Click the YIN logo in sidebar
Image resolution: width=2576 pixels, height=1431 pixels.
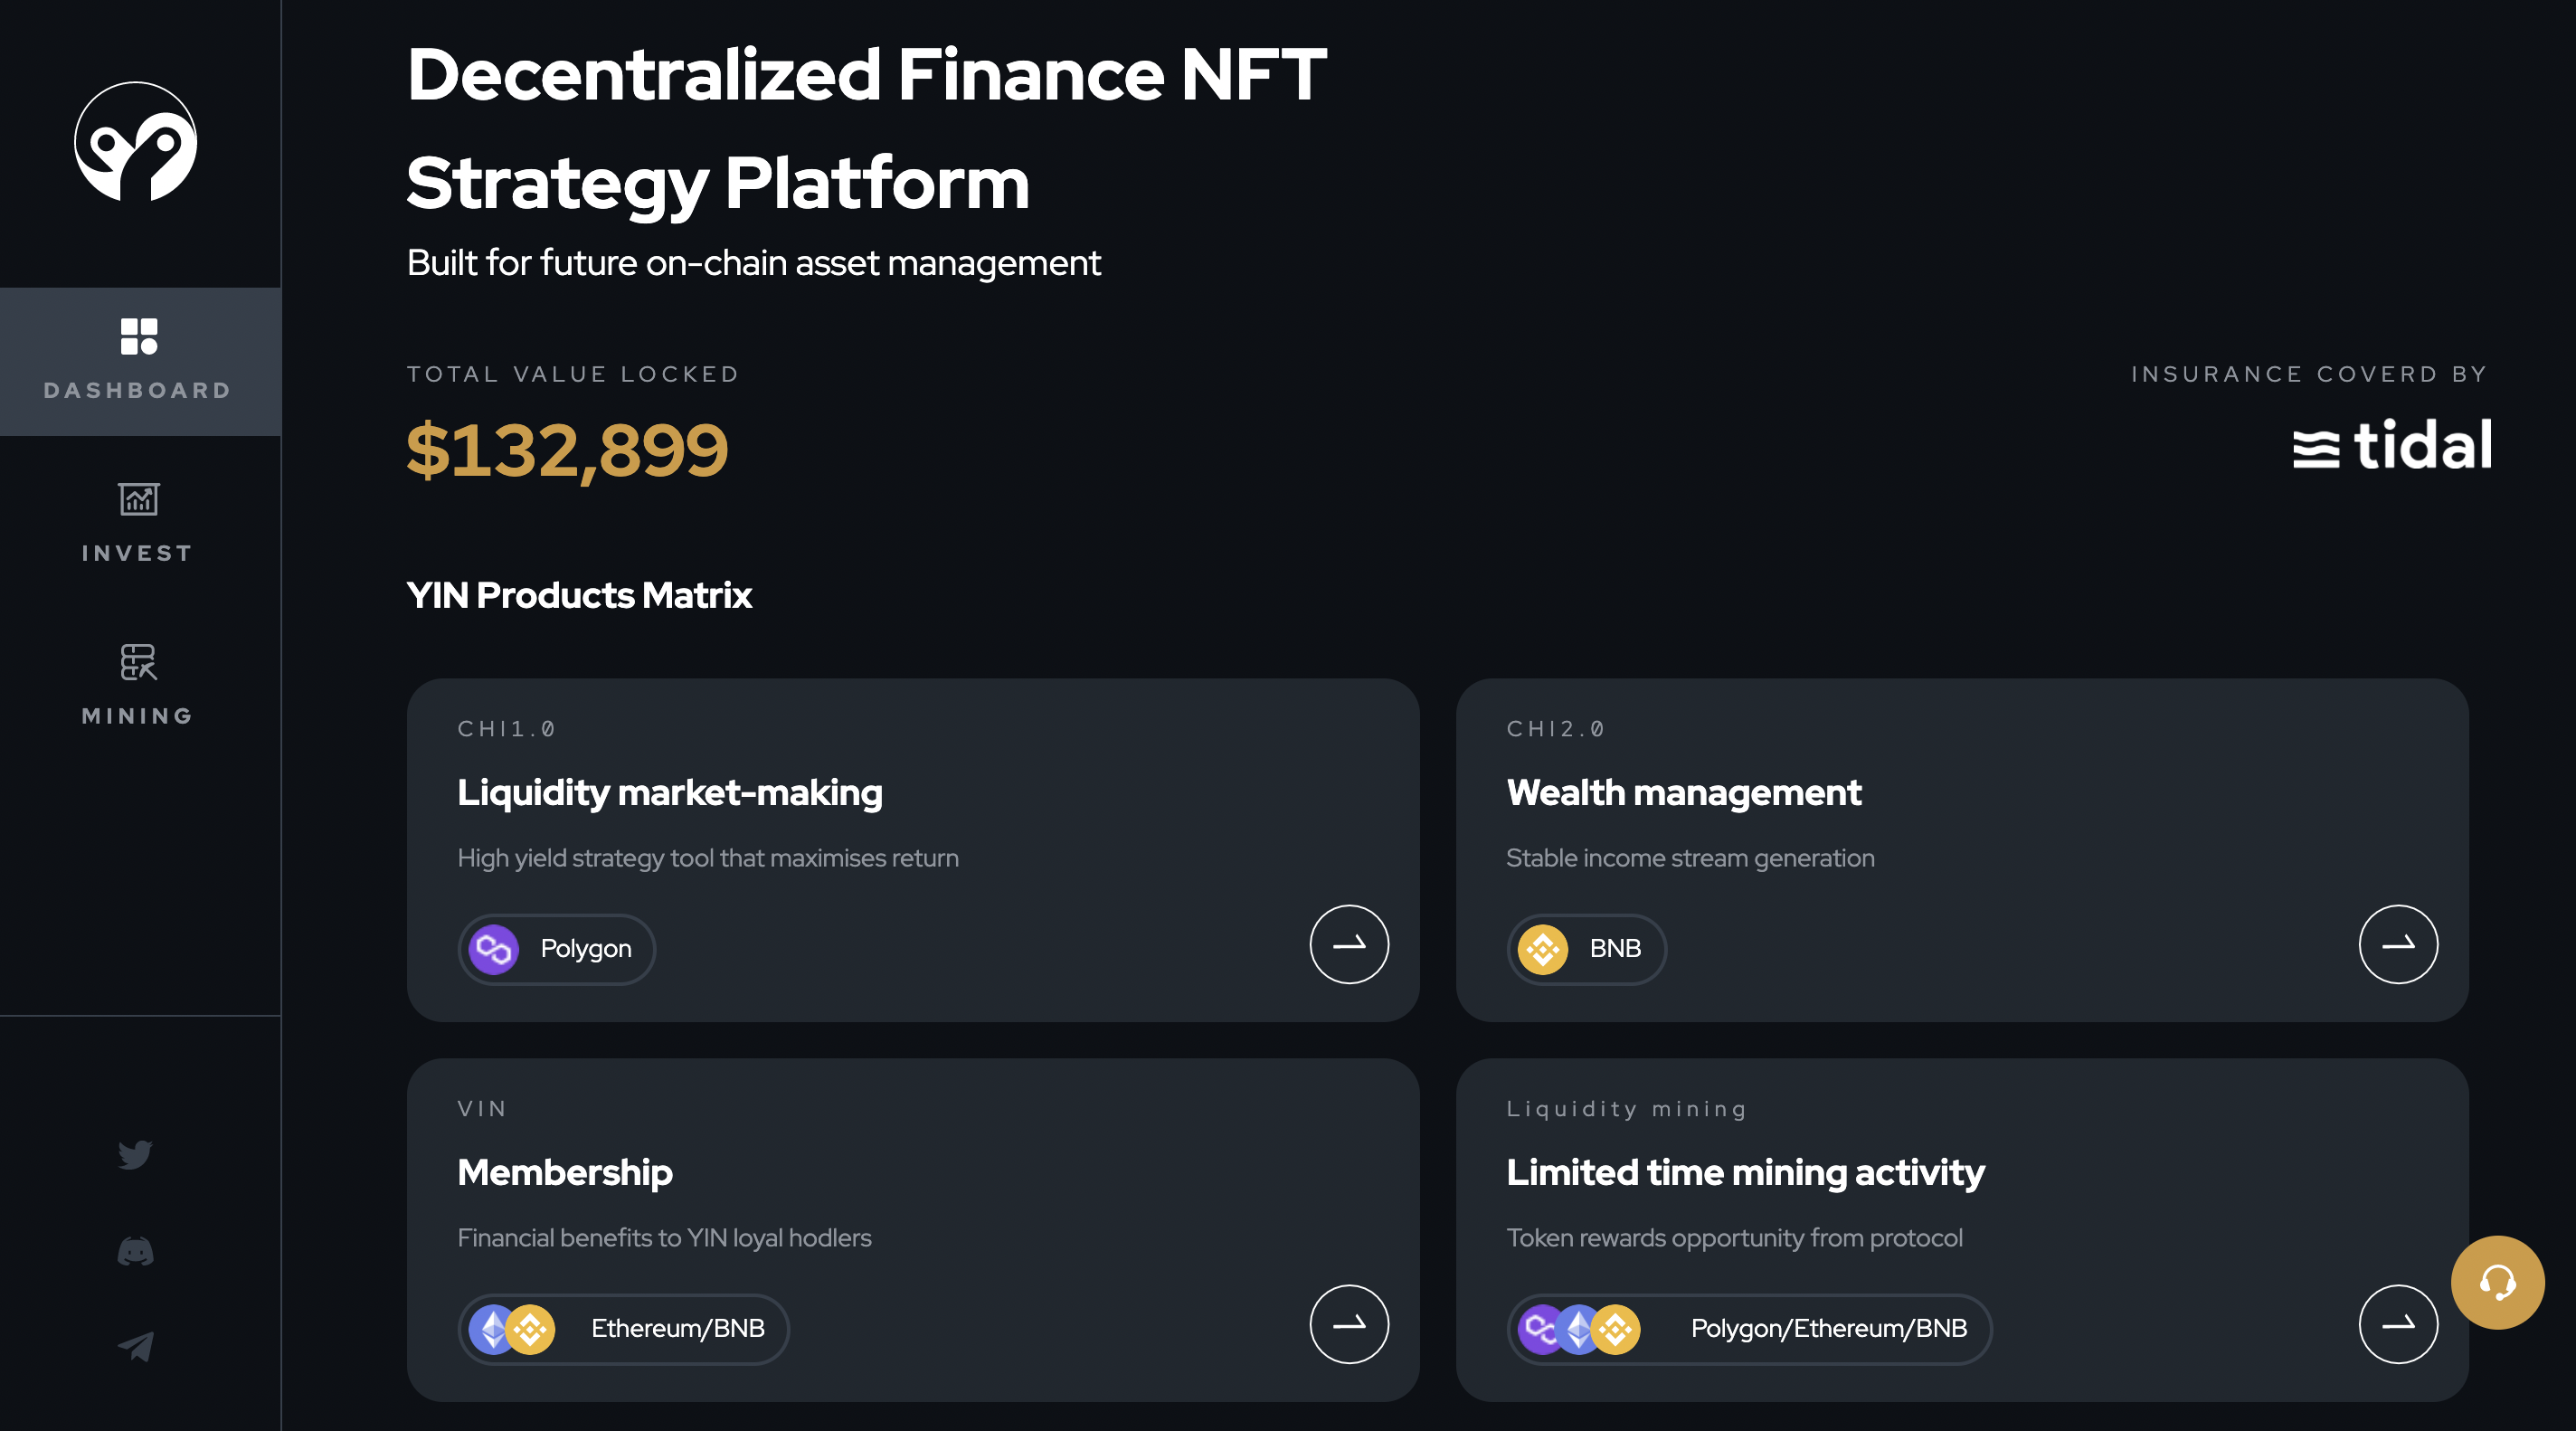(136, 142)
